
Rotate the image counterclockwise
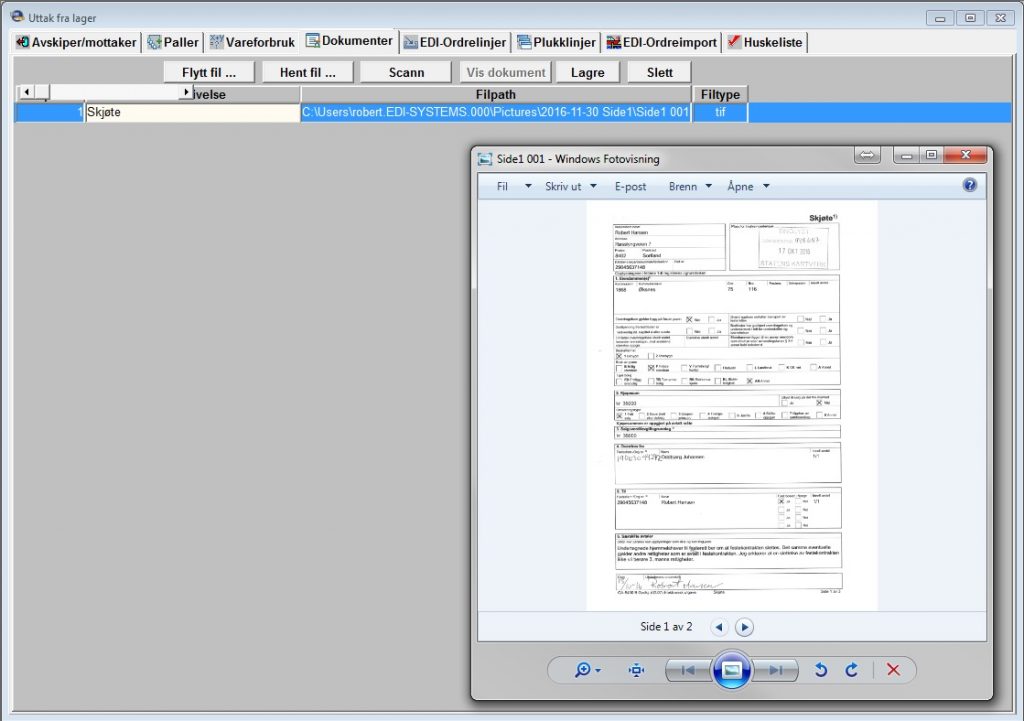tap(821, 670)
